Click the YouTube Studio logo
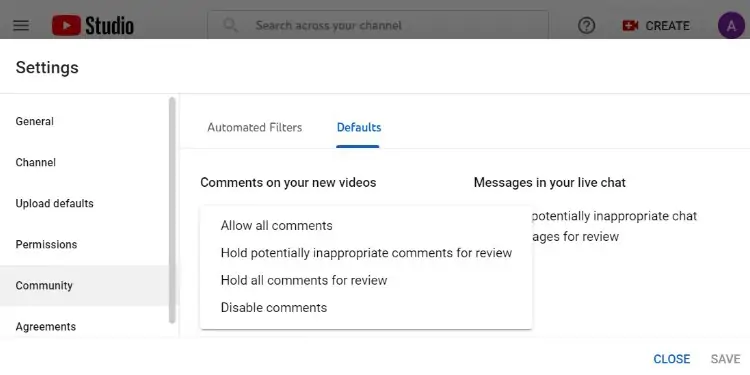 93,25
